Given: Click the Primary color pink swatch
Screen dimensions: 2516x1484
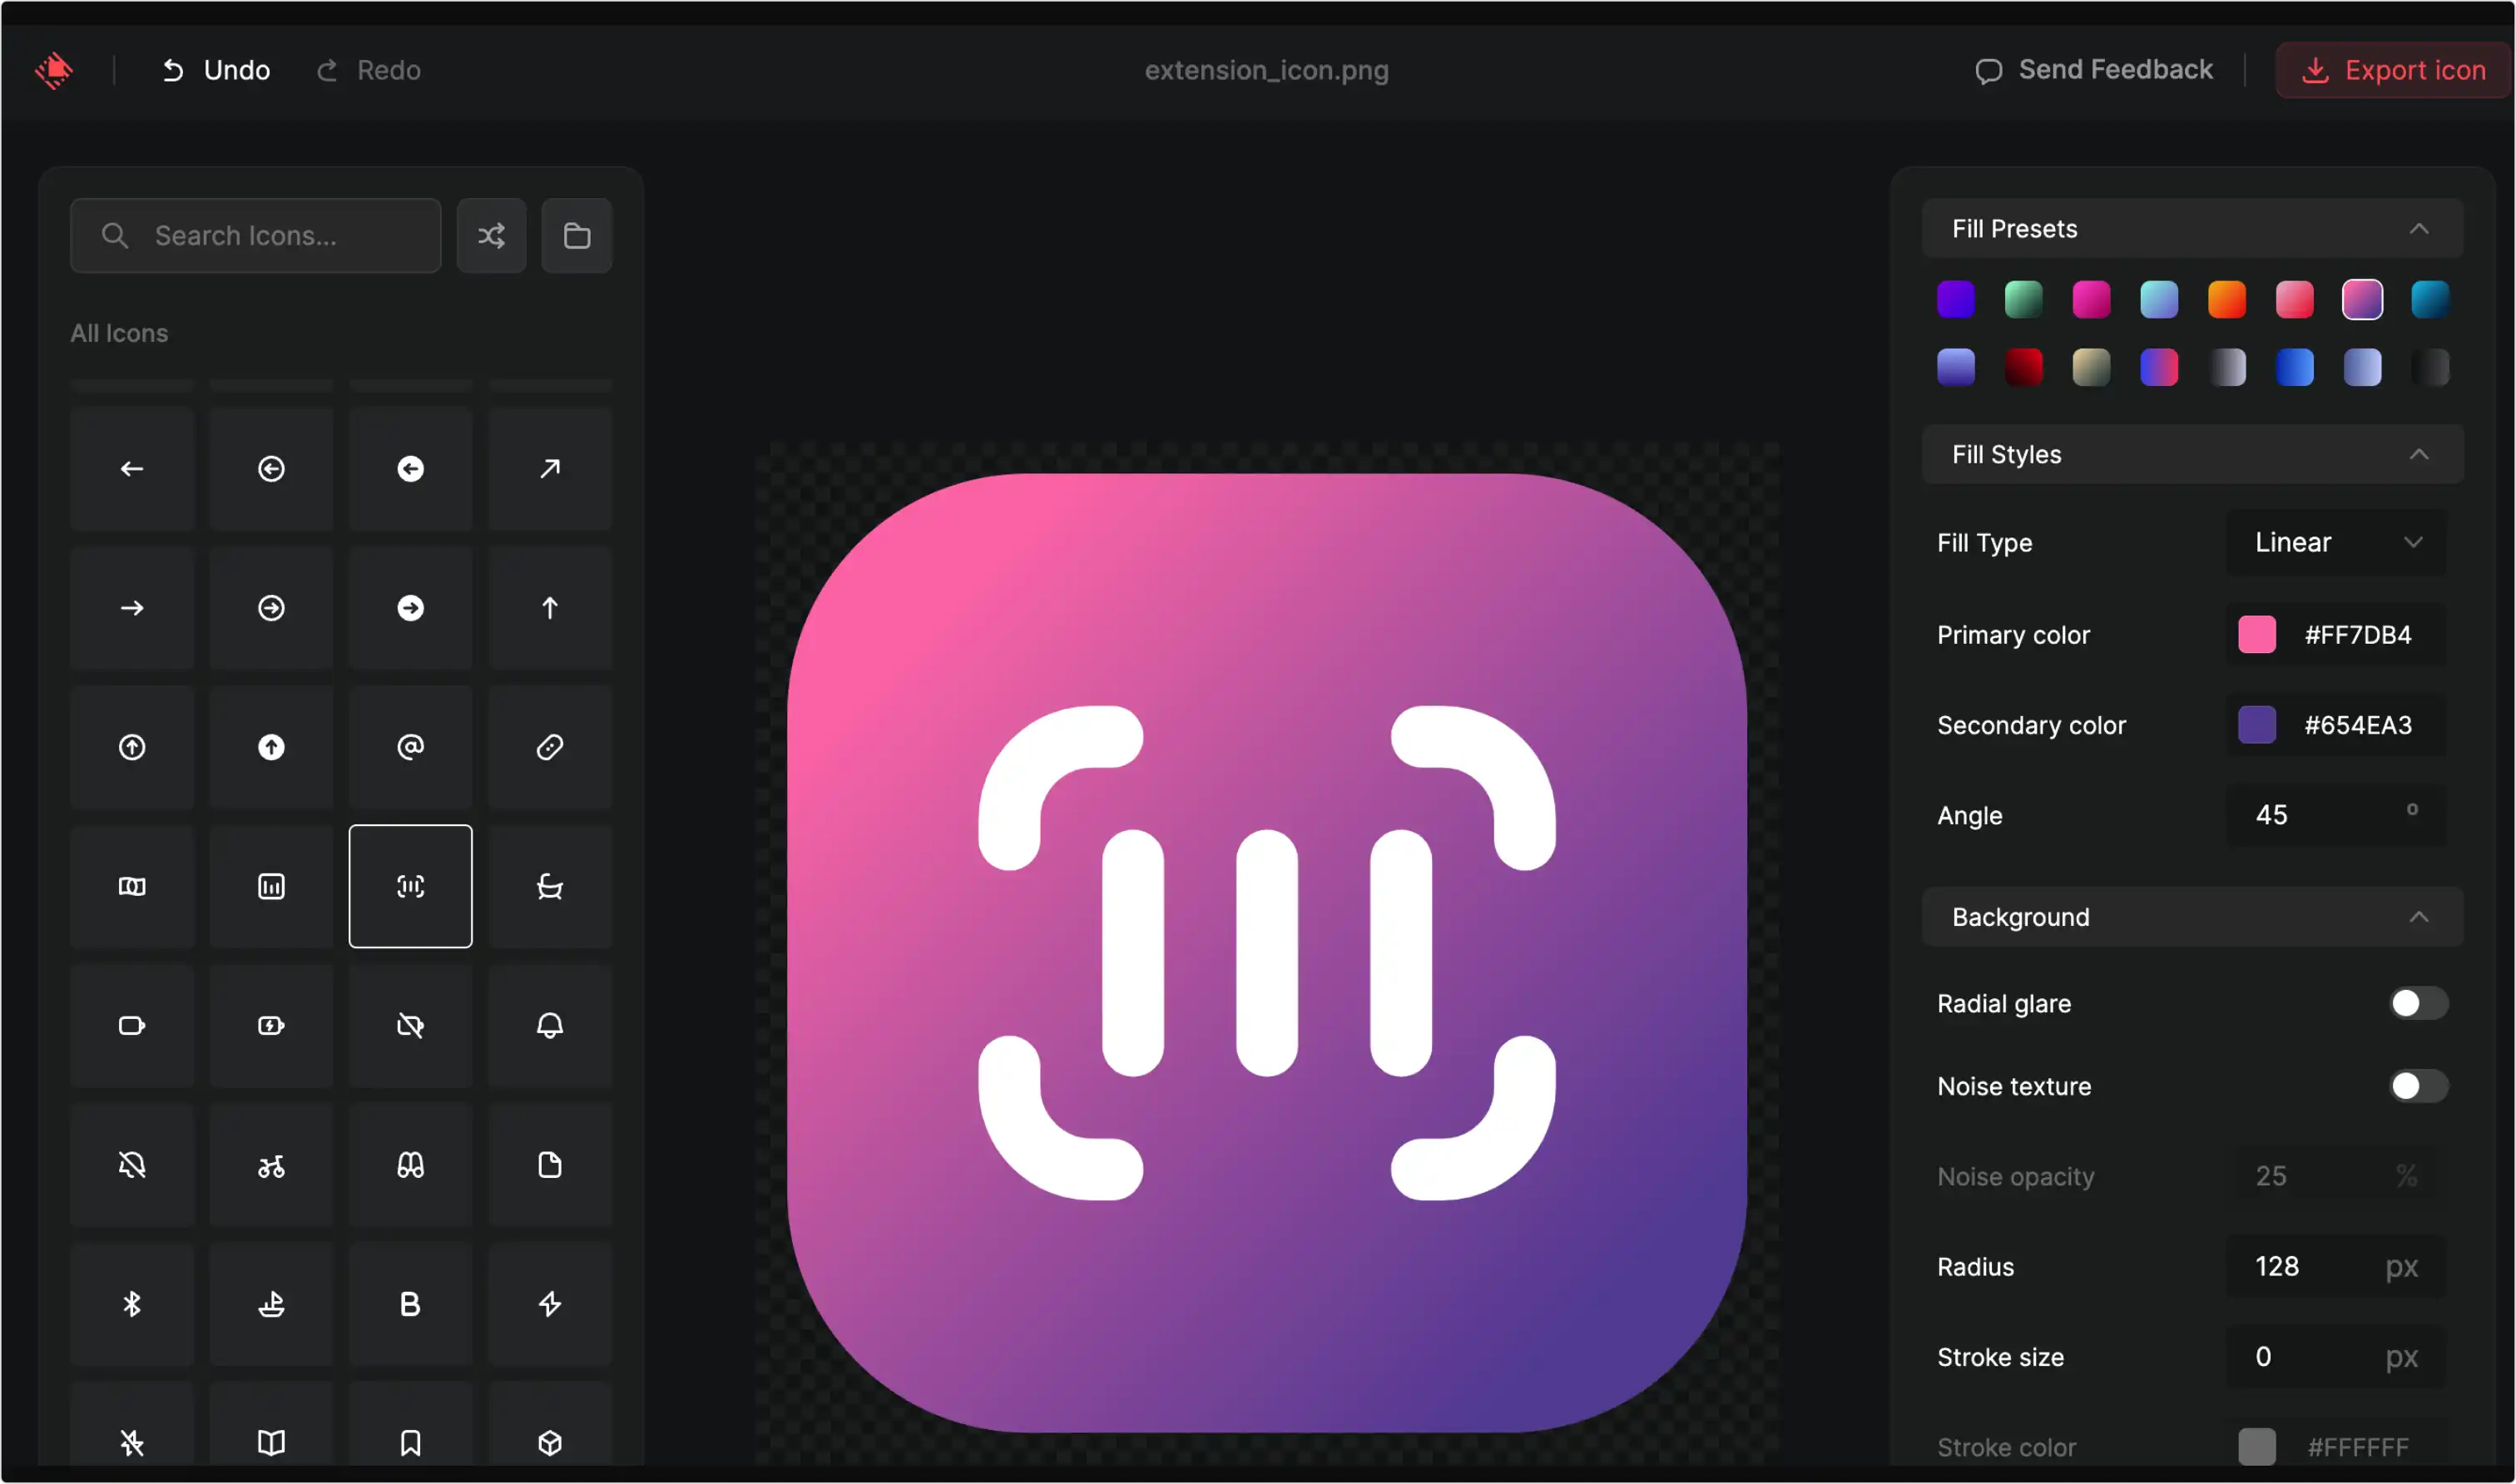Looking at the screenshot, I should pos(2256,635).
